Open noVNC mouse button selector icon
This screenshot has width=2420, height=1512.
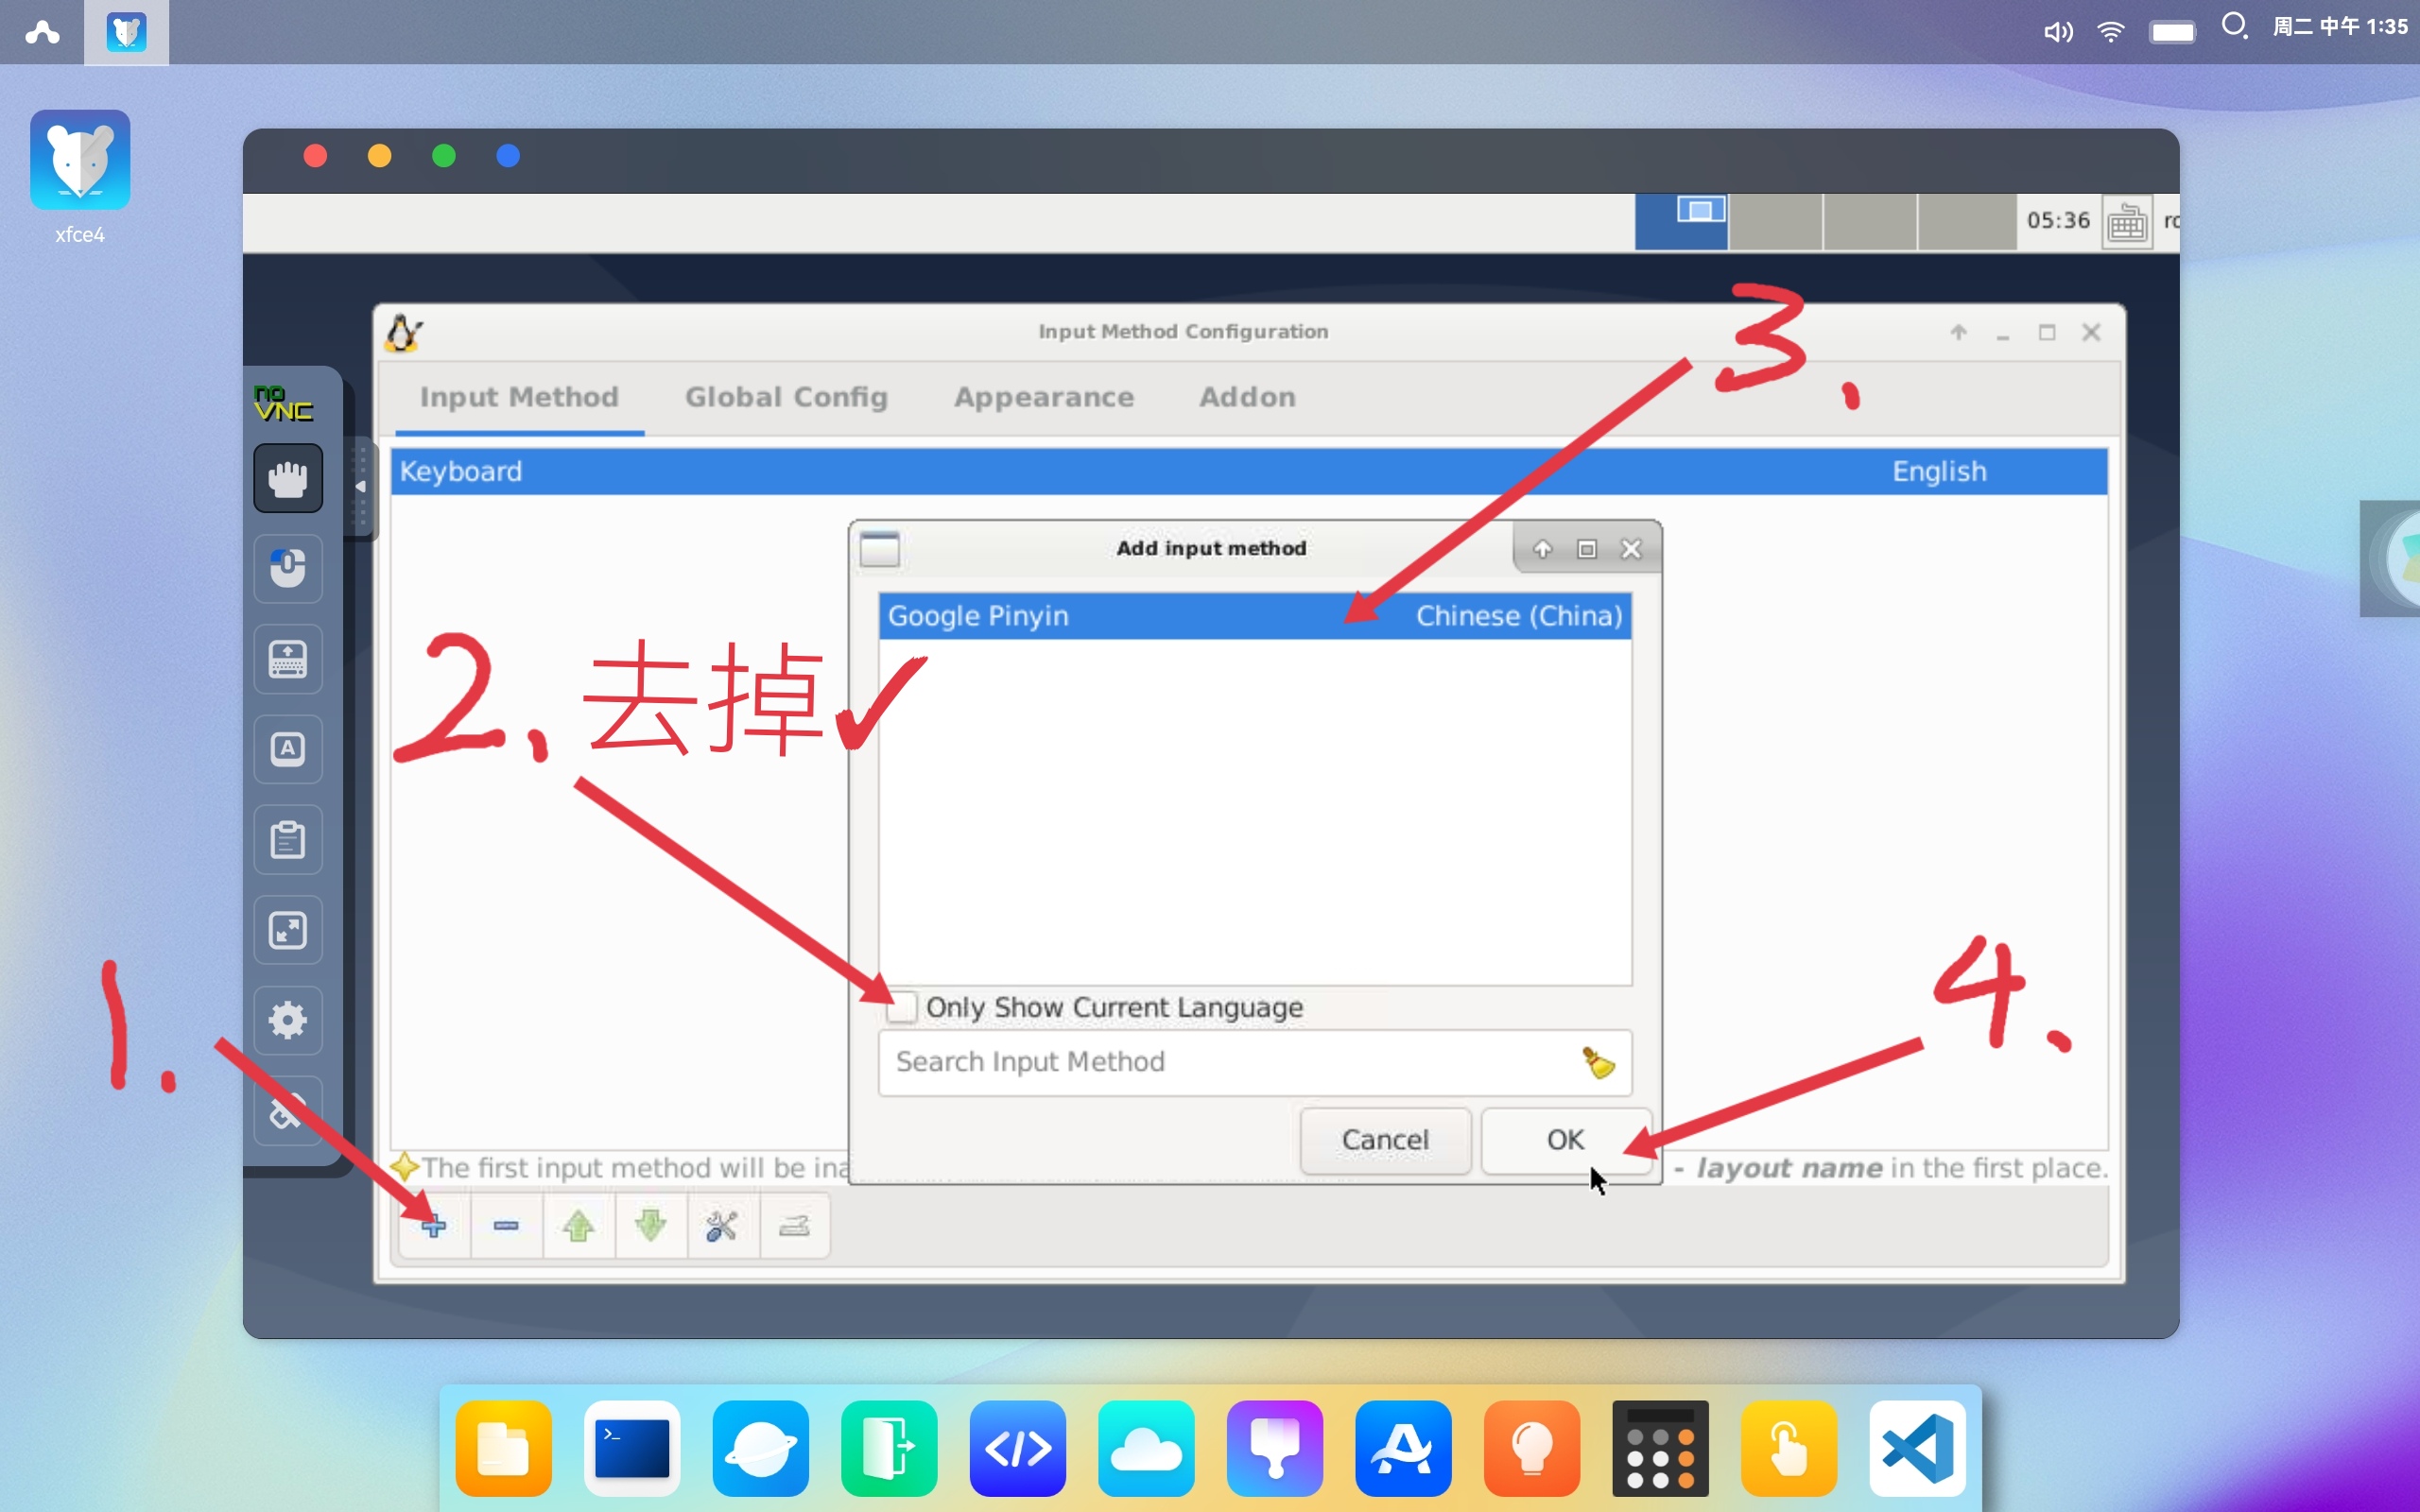click(x=288, y=568)
